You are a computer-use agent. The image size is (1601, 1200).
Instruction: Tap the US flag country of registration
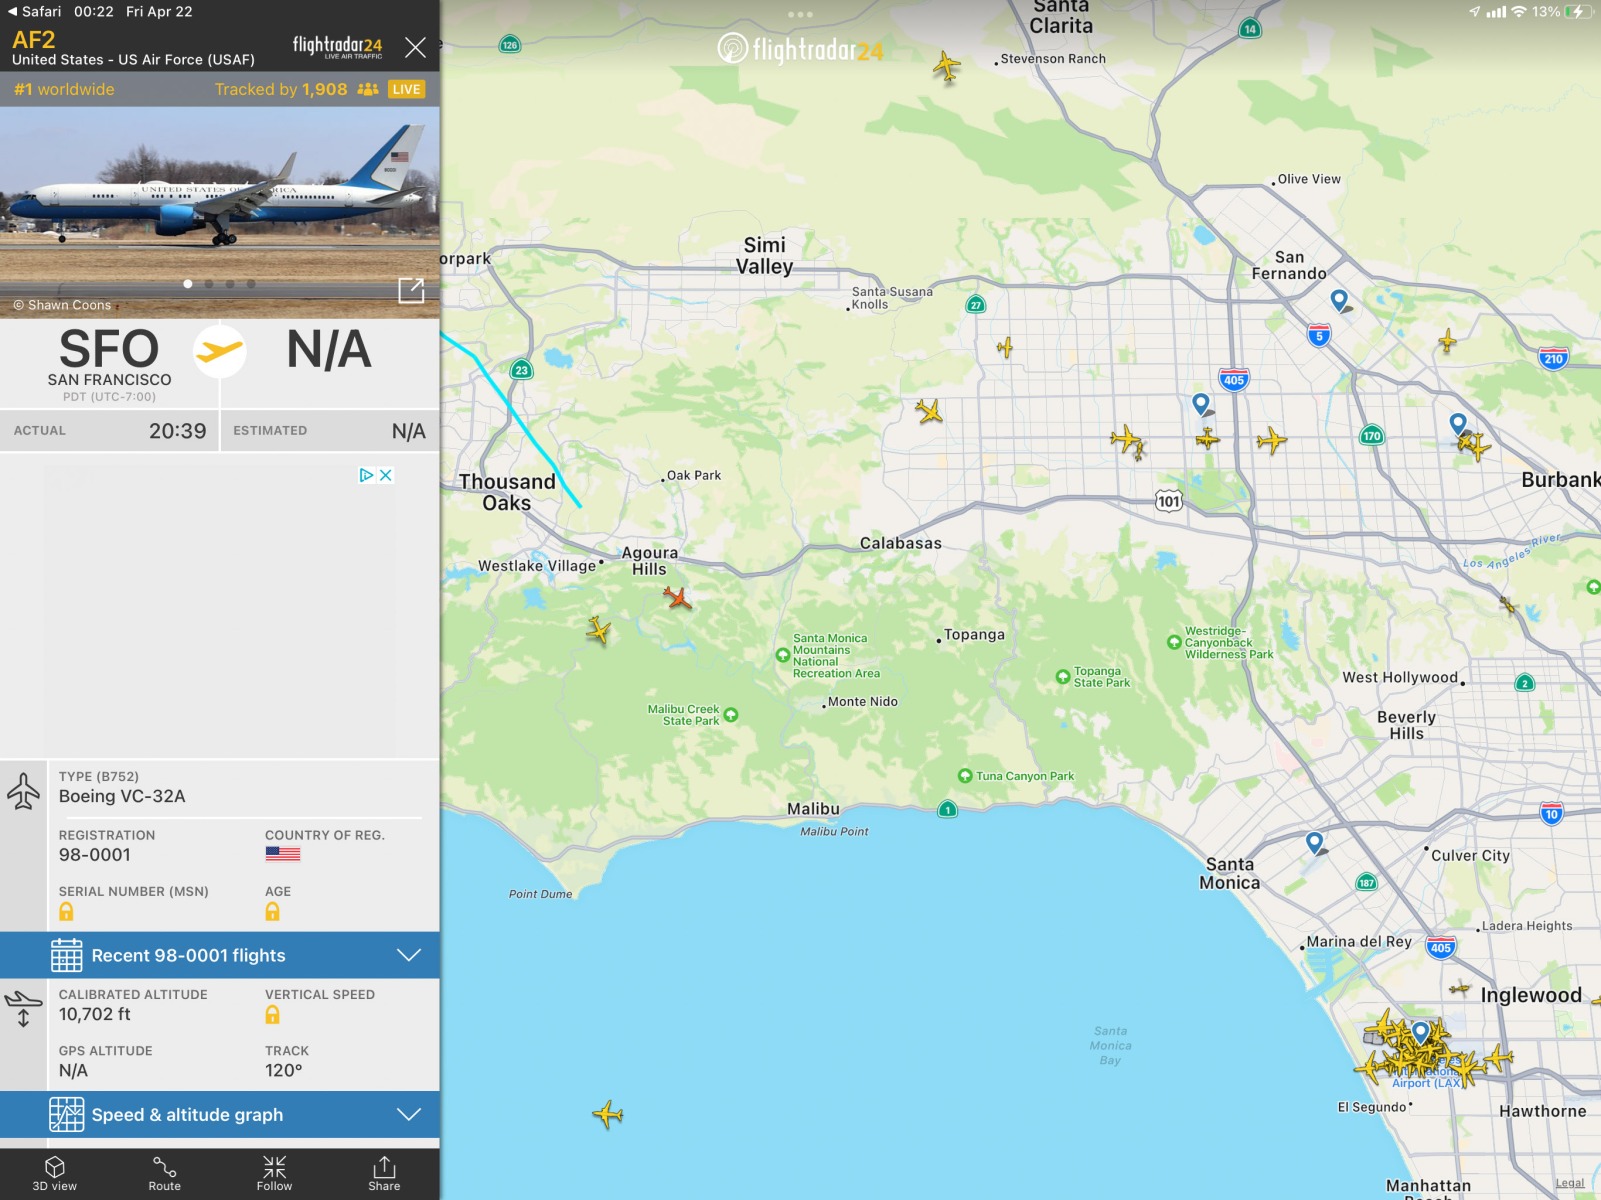[x=282, y=854]
